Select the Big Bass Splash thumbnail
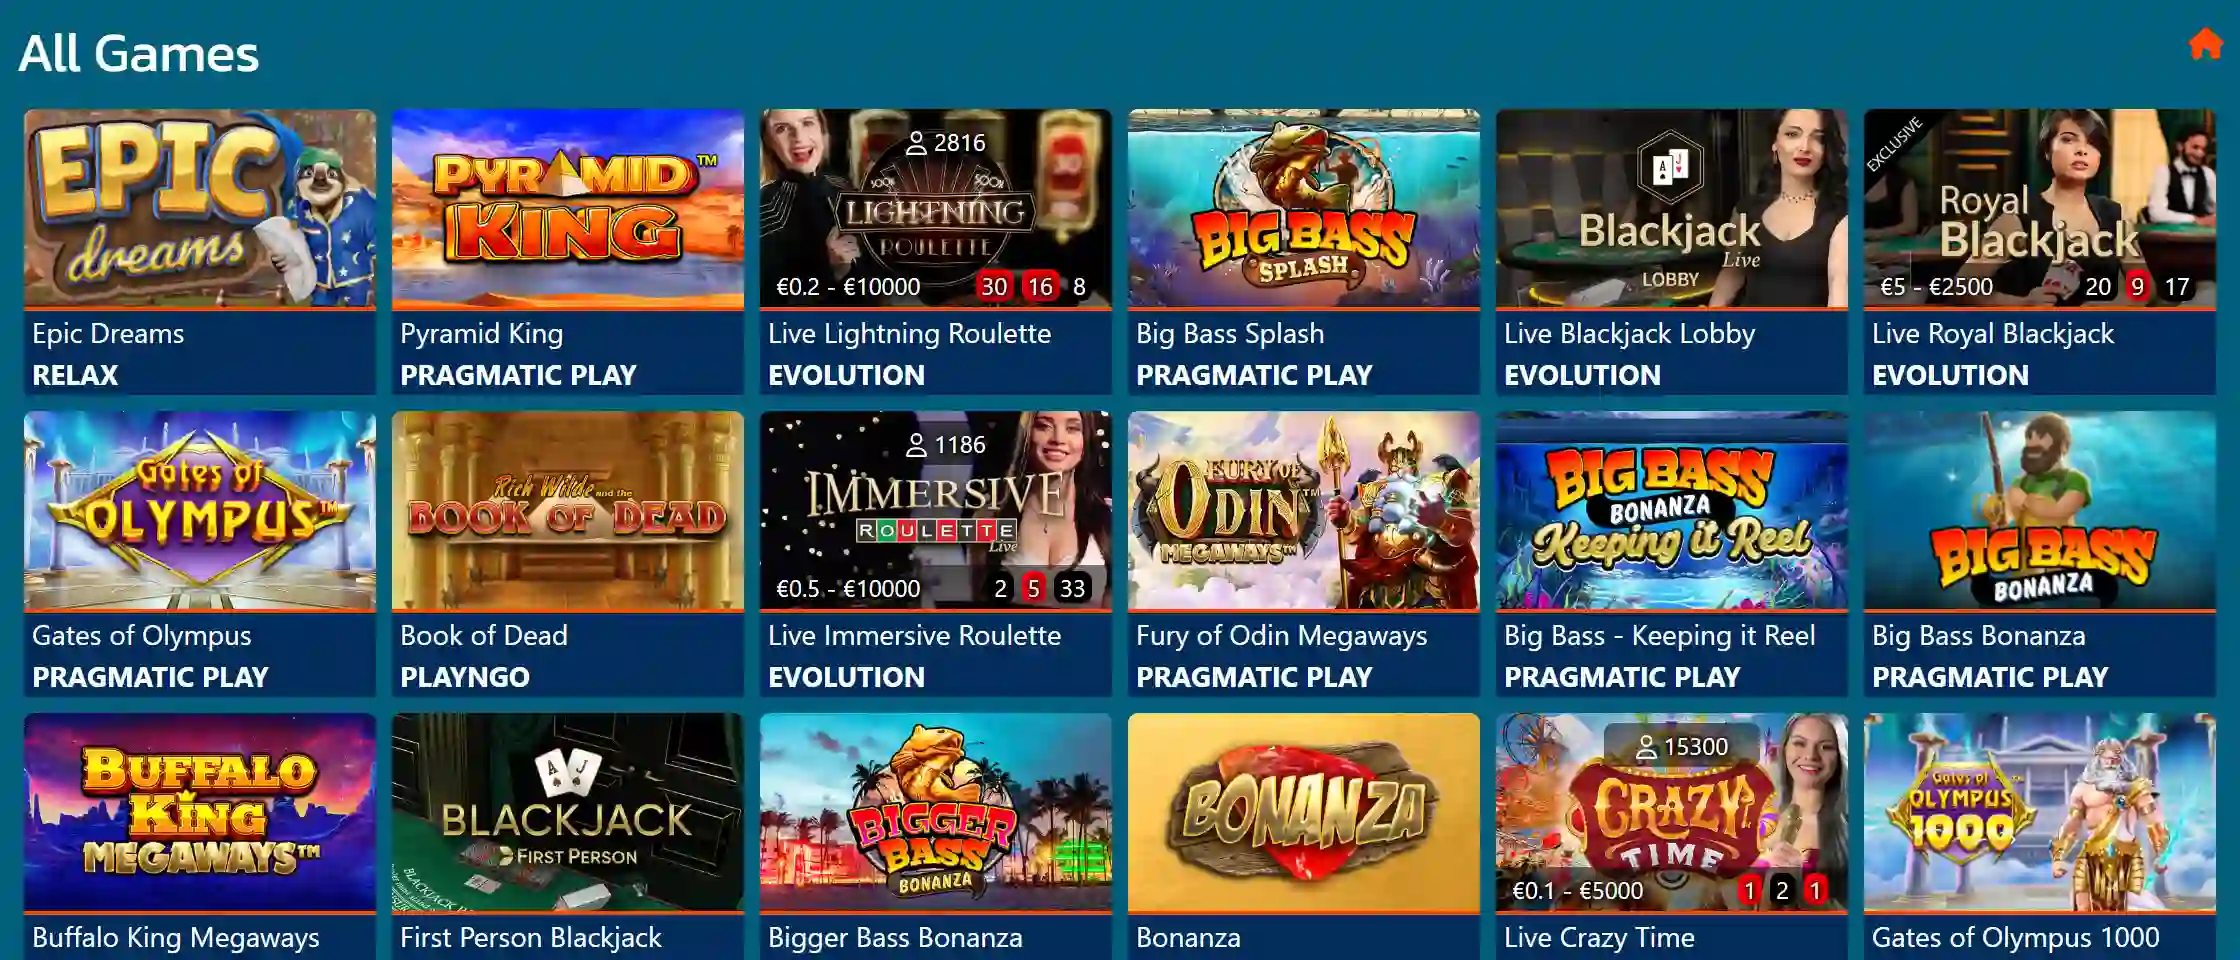Screen dimensions: 2240x960 [x=1304, y=208]
